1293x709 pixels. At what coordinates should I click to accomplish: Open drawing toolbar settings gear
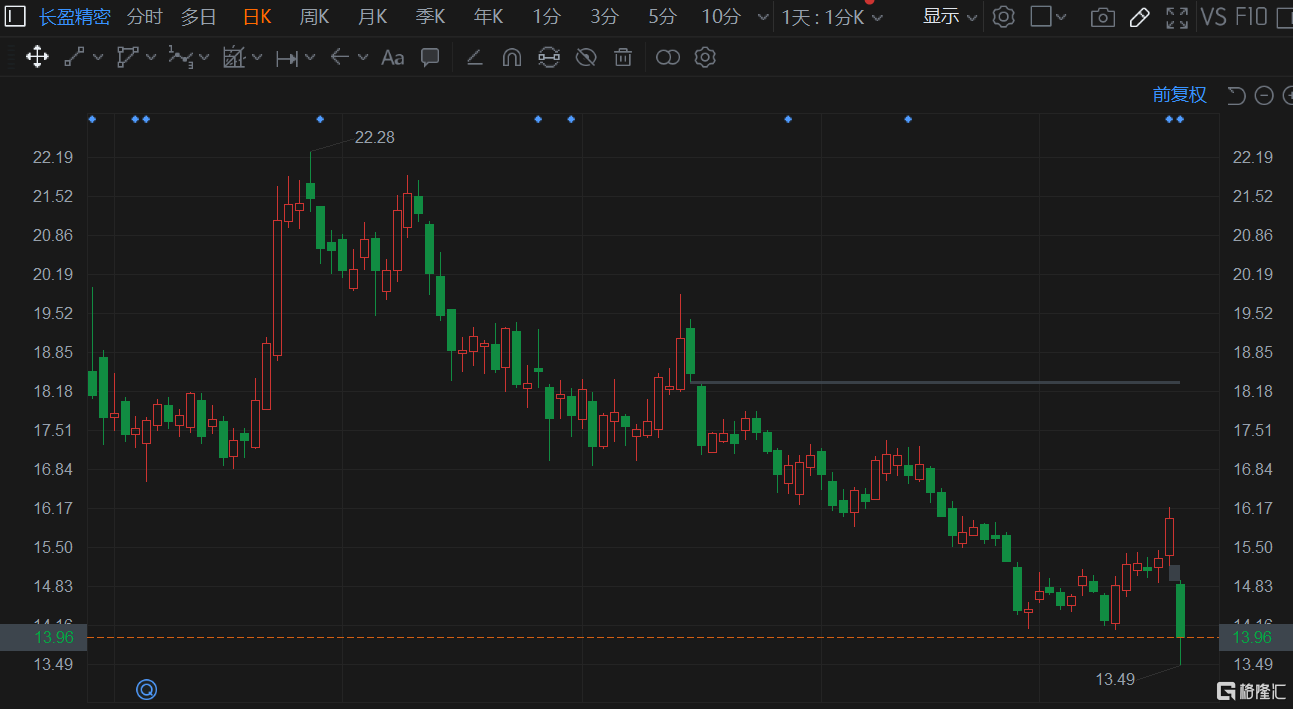tap(705, 57)
